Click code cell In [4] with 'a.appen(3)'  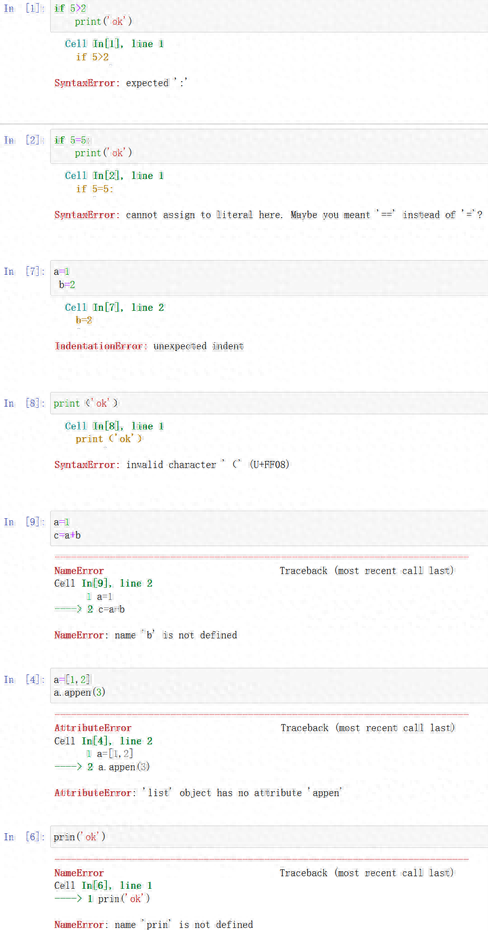(x=269, y=685)
